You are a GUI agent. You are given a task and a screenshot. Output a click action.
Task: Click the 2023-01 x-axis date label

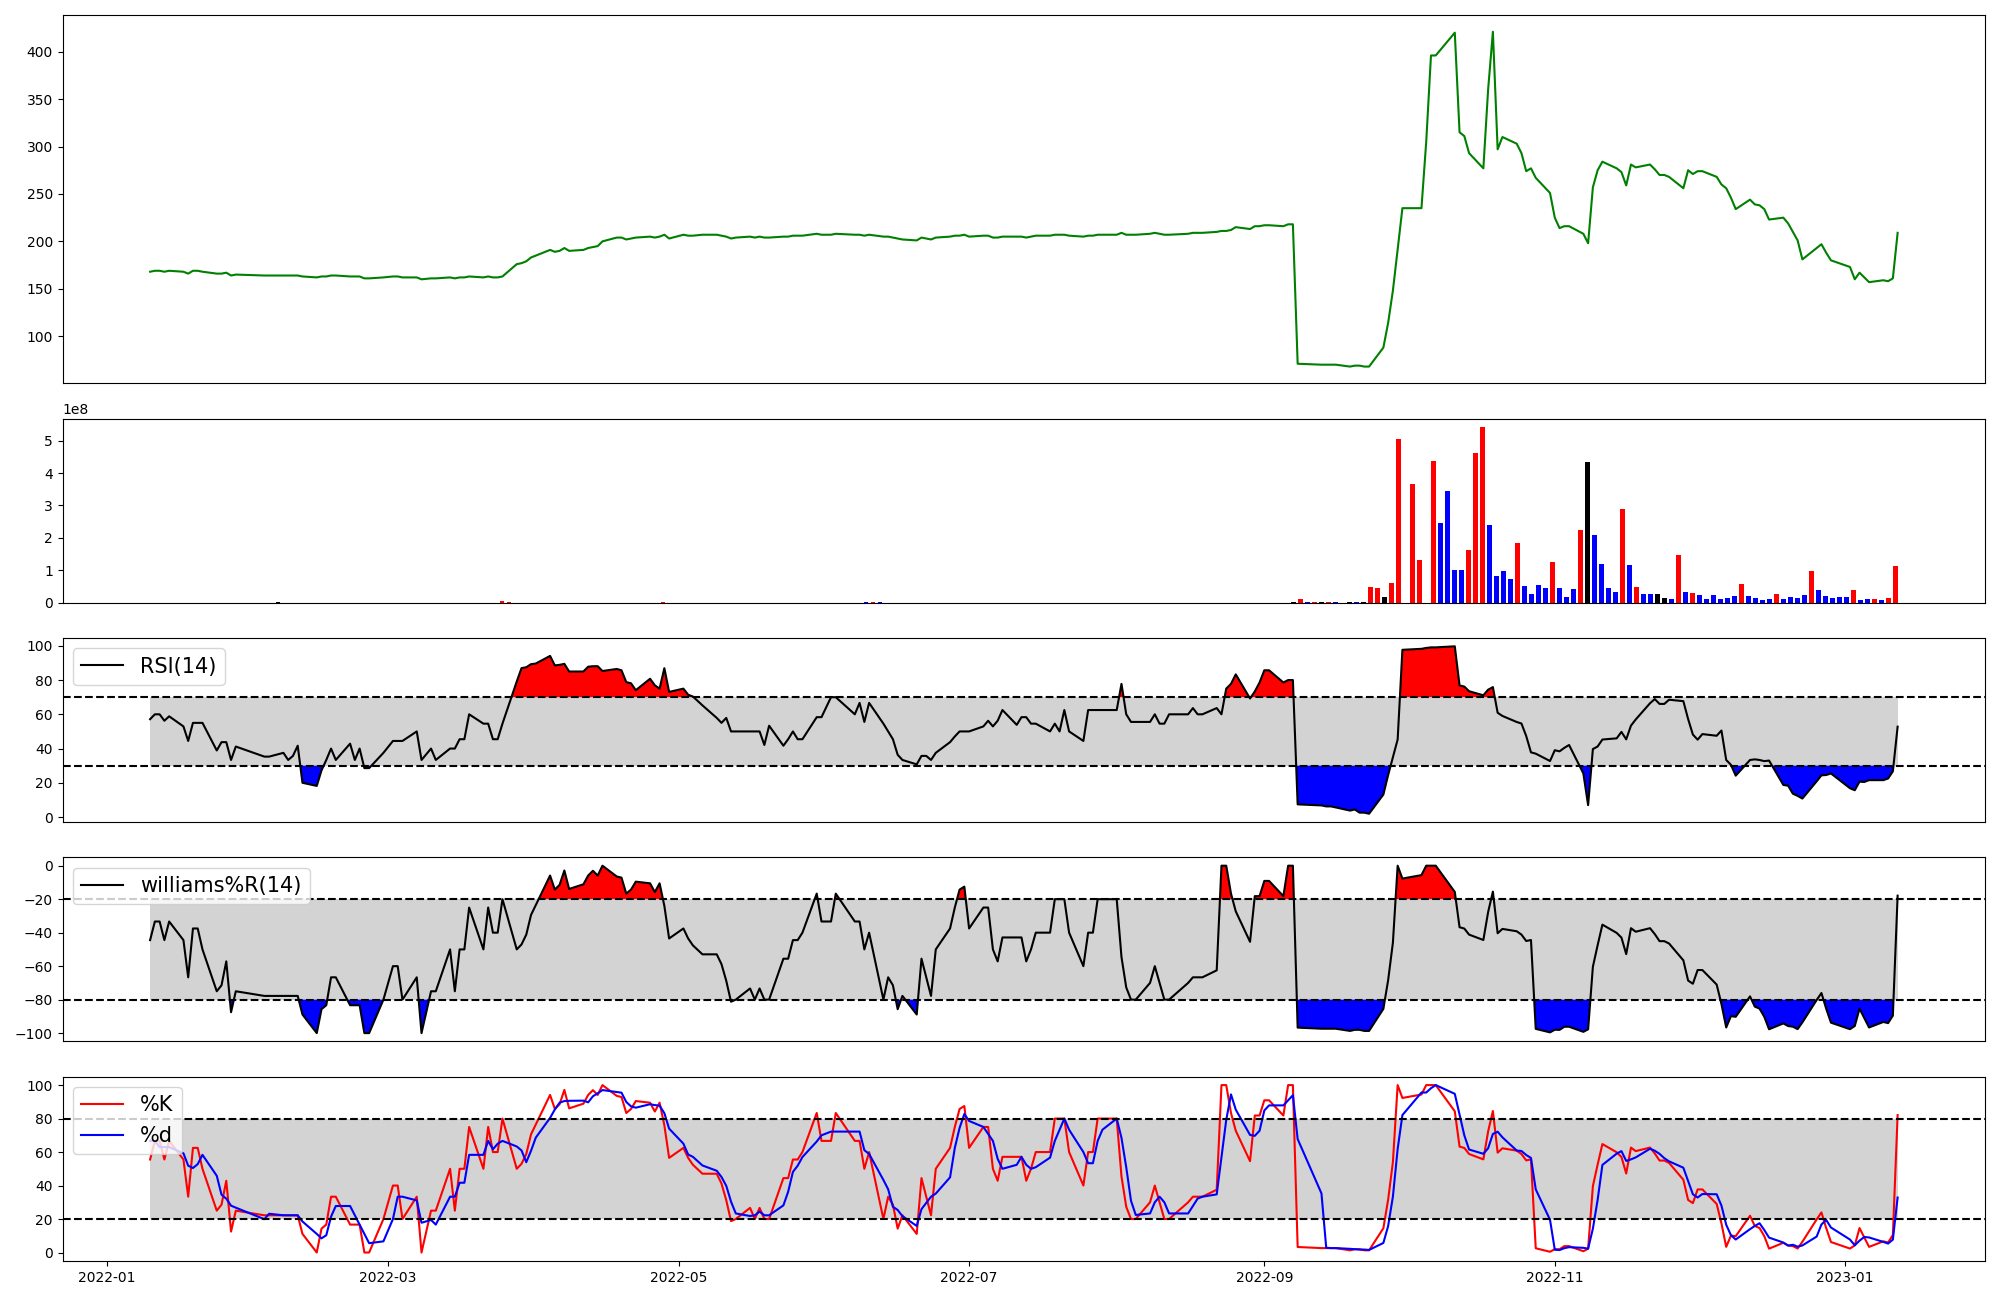click(1845, 1277)
